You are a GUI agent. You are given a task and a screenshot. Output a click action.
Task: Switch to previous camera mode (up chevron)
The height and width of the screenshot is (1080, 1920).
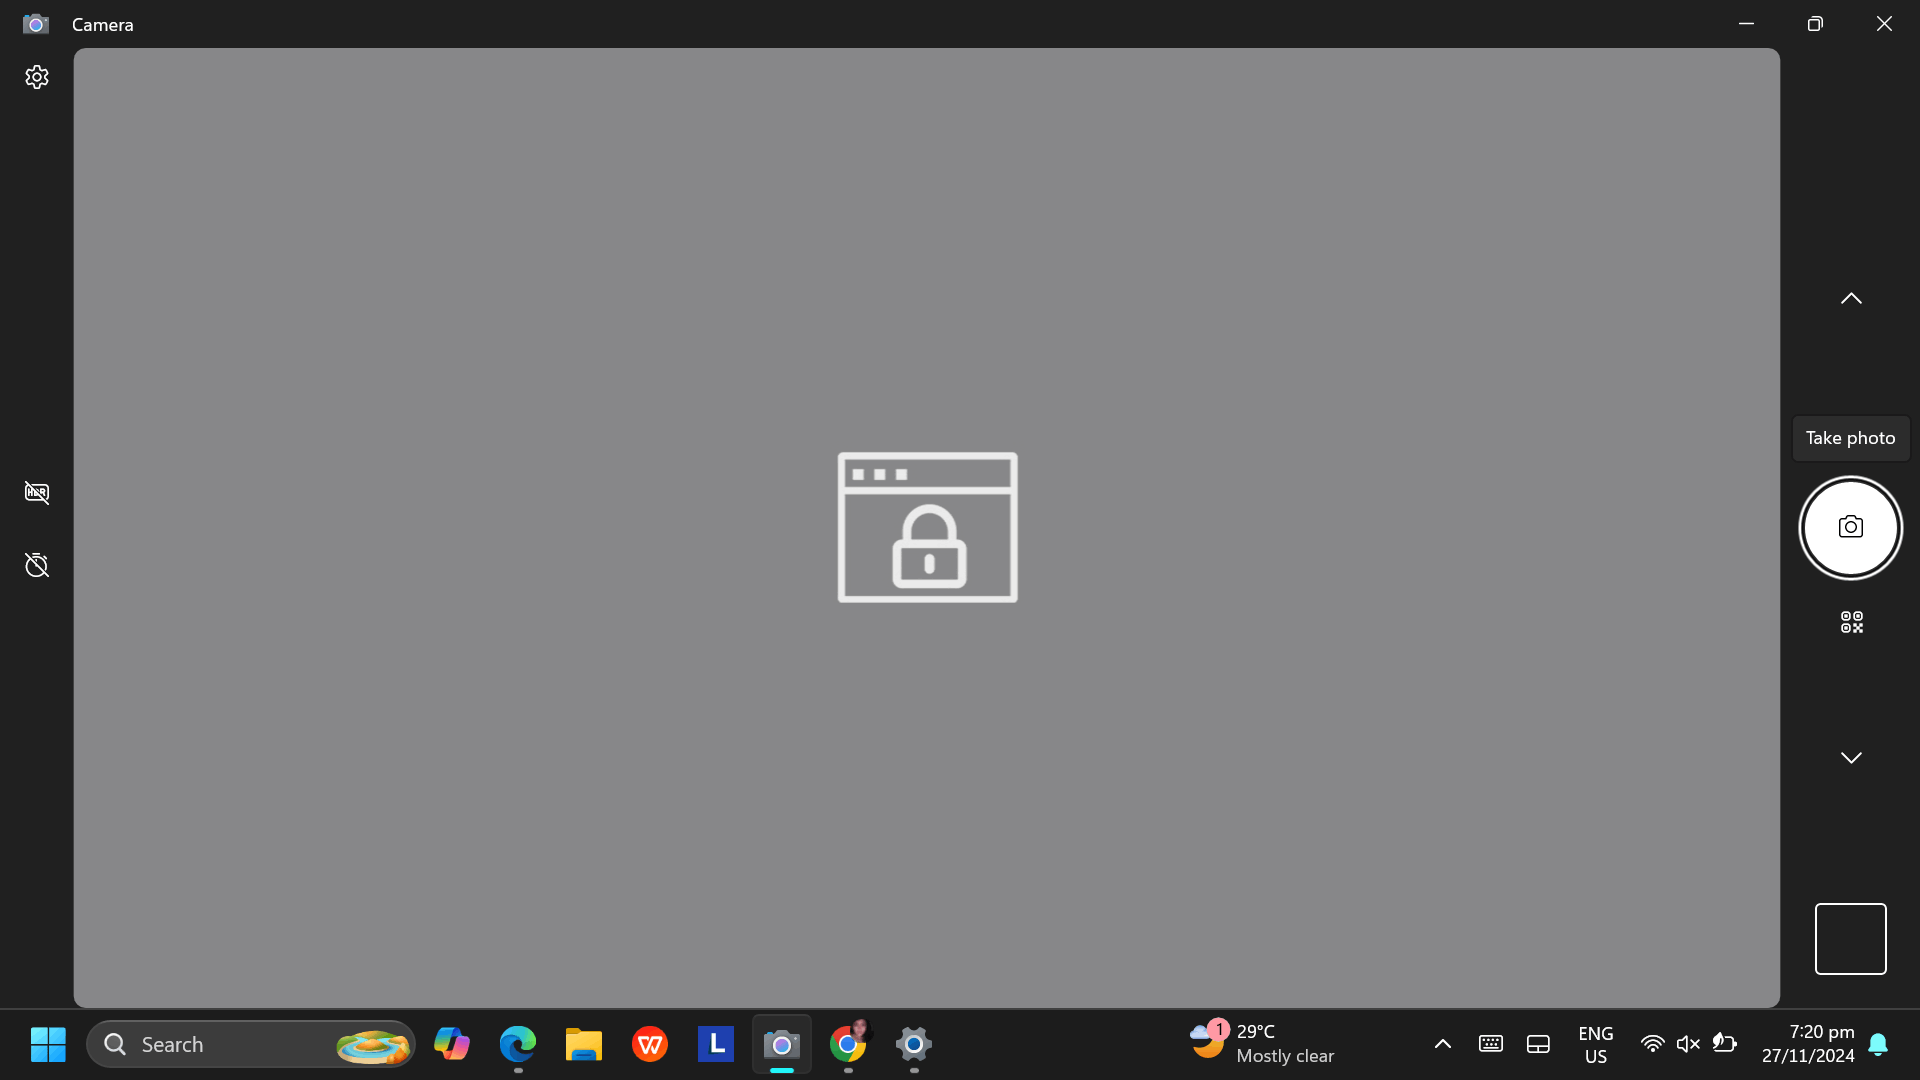[1851, 298]
